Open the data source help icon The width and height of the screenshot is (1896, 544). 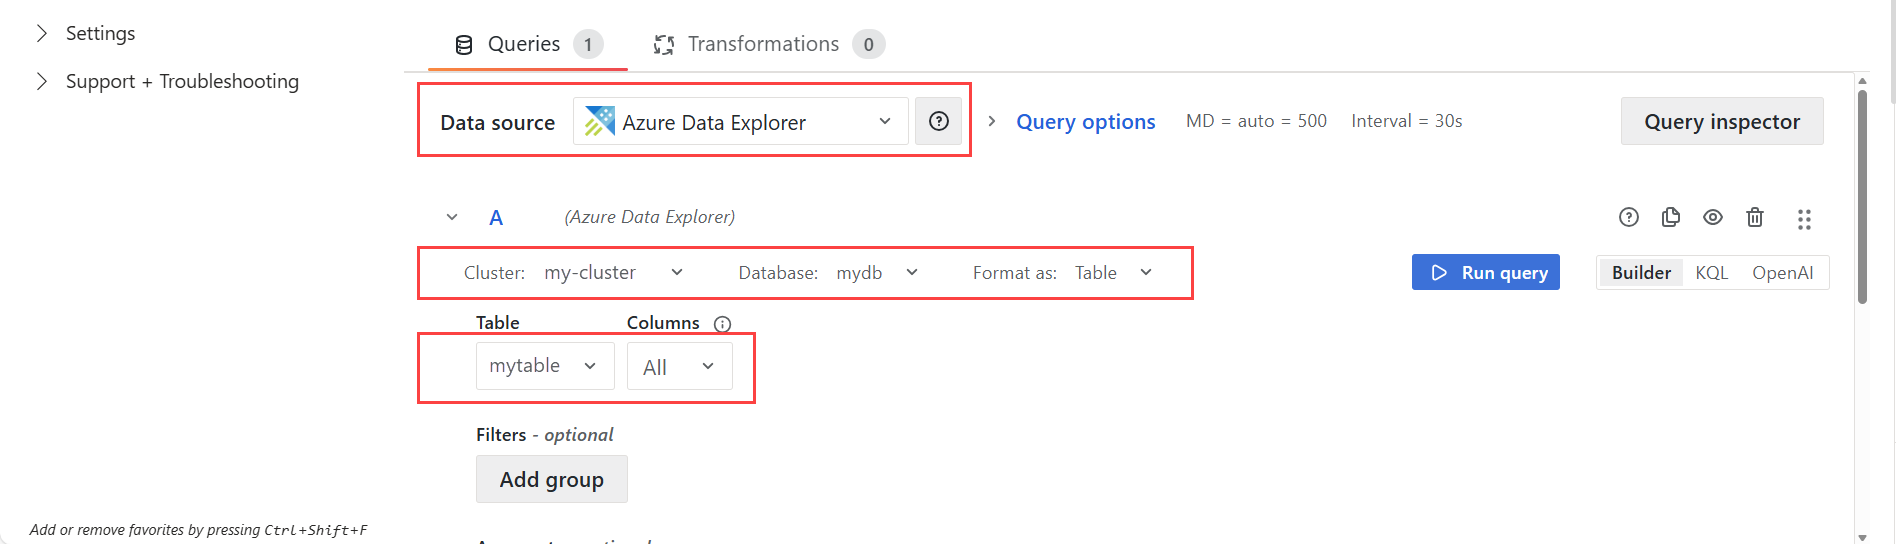pos(938,121)
